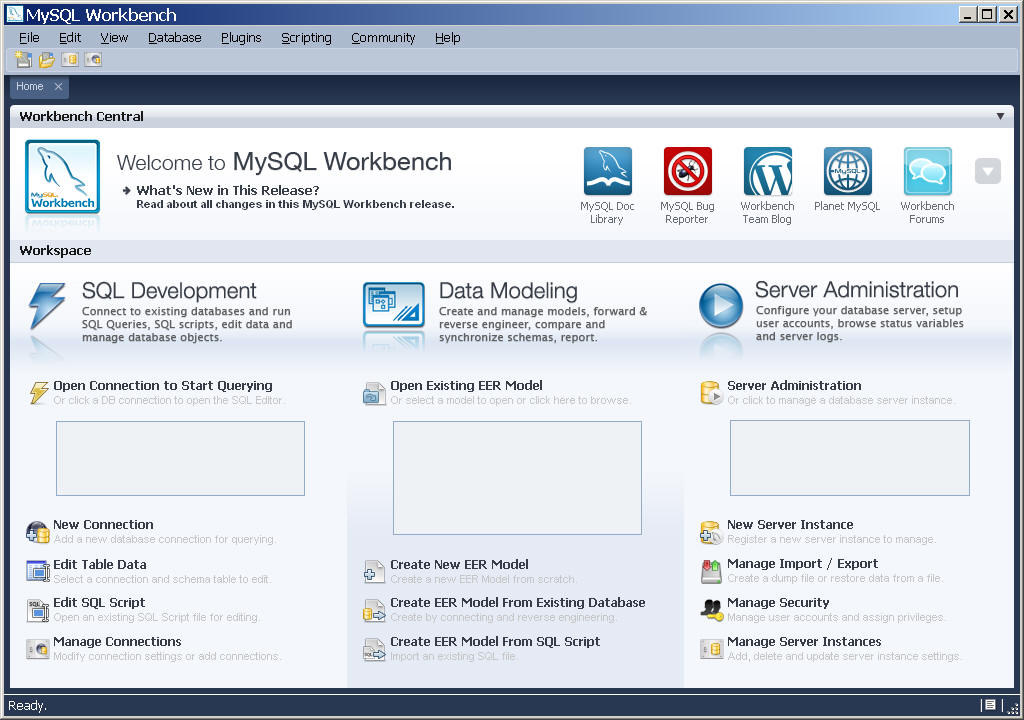1024x720 pixels.
Task: Close the Home tab
Action: point(58,86)
